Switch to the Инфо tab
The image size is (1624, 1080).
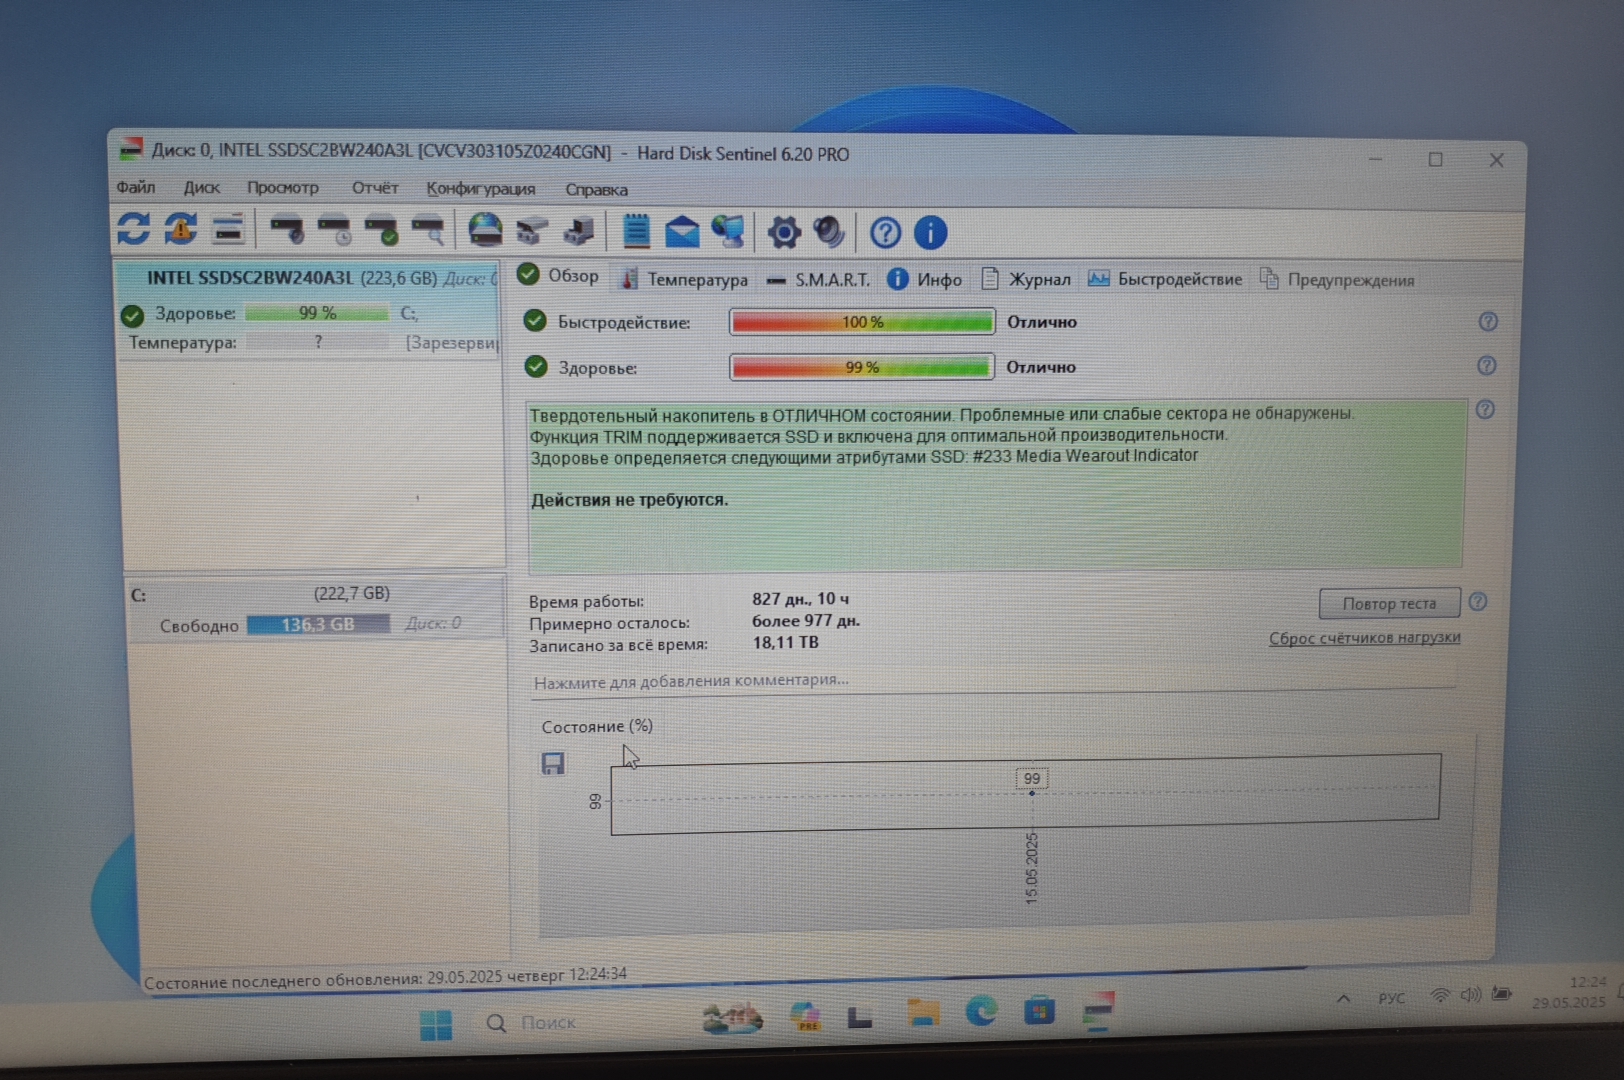click(x=925, y=280)
